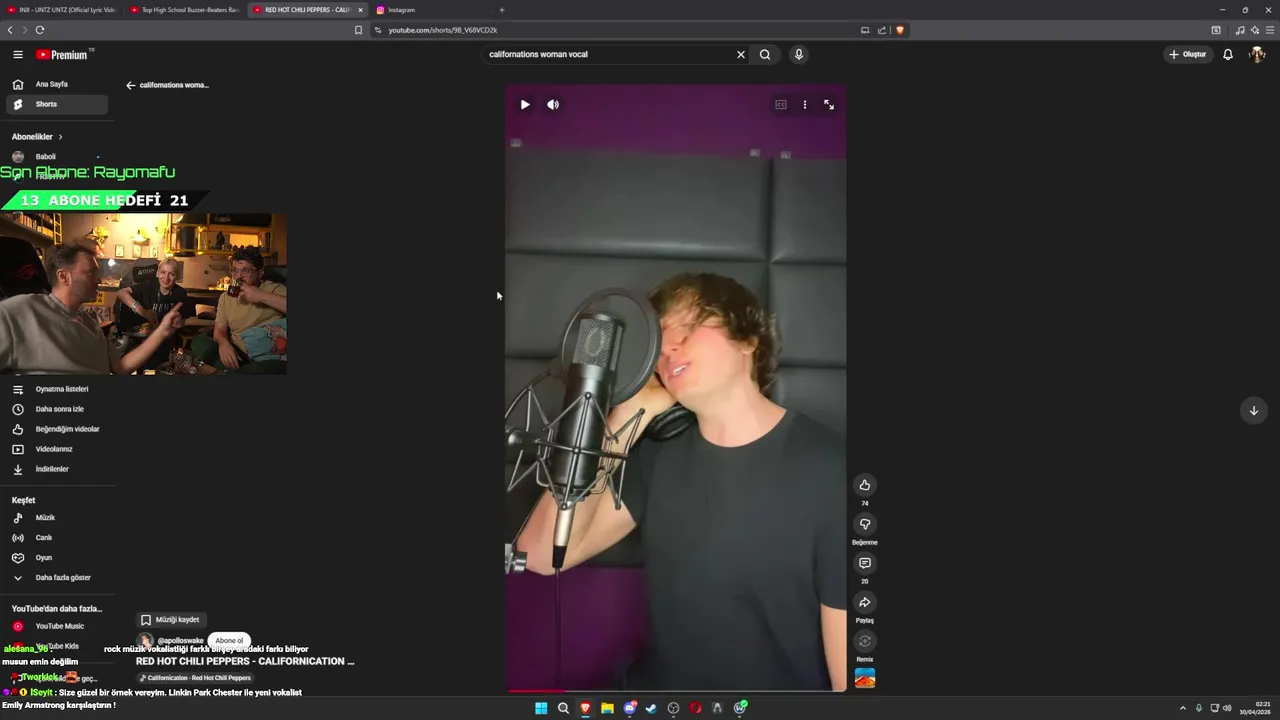Go to next Short with down arrow
The image size is (1280, 720).
pyautogui.click(x=1253, y=410)
